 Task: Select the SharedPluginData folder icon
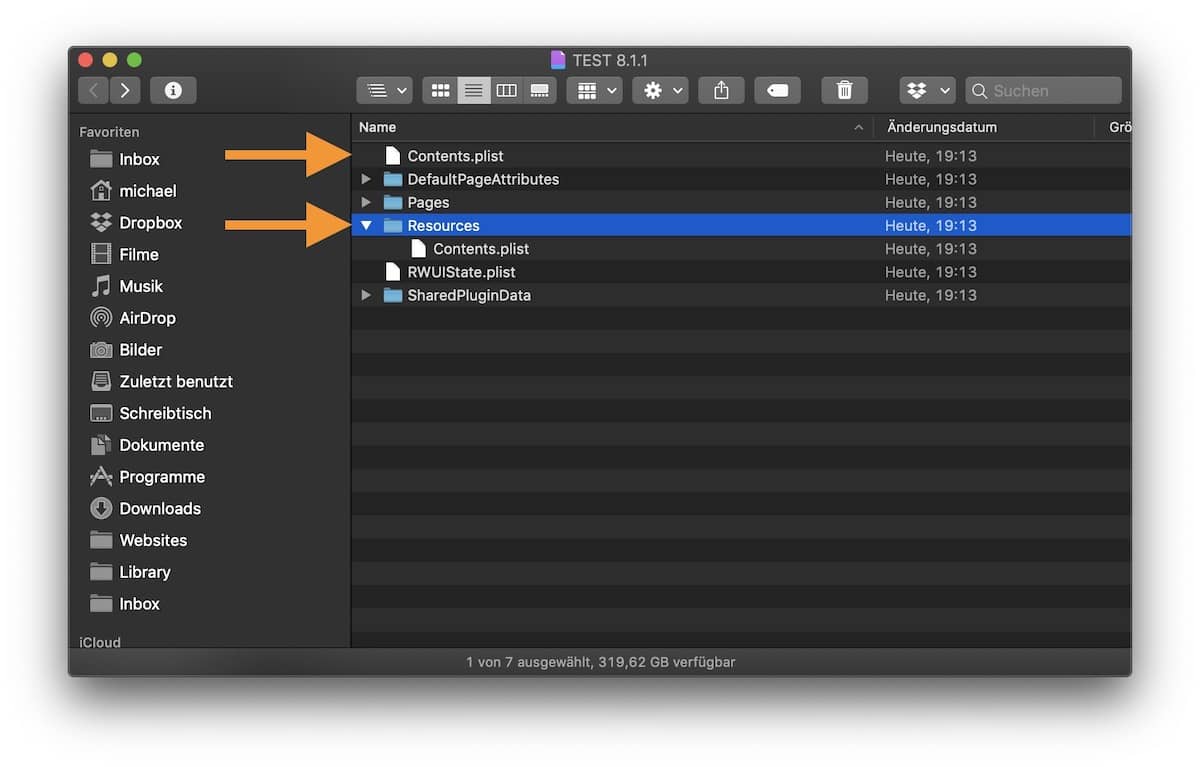(393, 295)
